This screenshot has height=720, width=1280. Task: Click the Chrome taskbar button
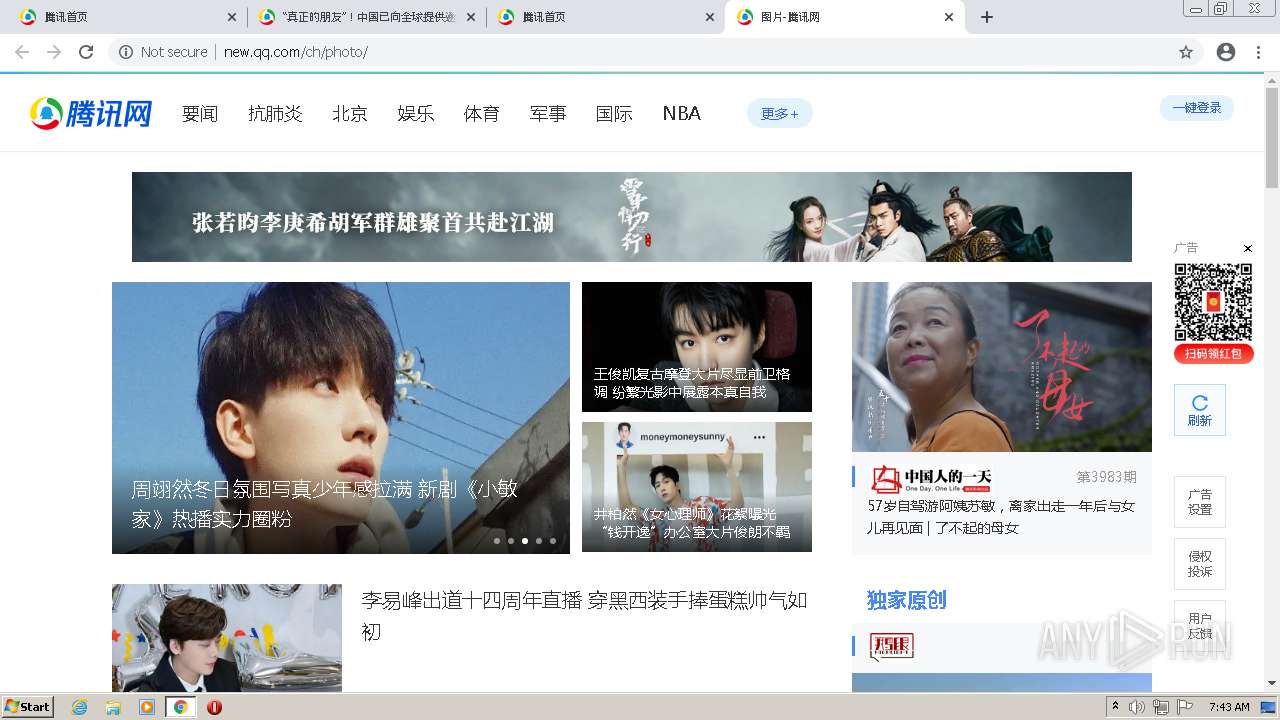pos(180,707)
